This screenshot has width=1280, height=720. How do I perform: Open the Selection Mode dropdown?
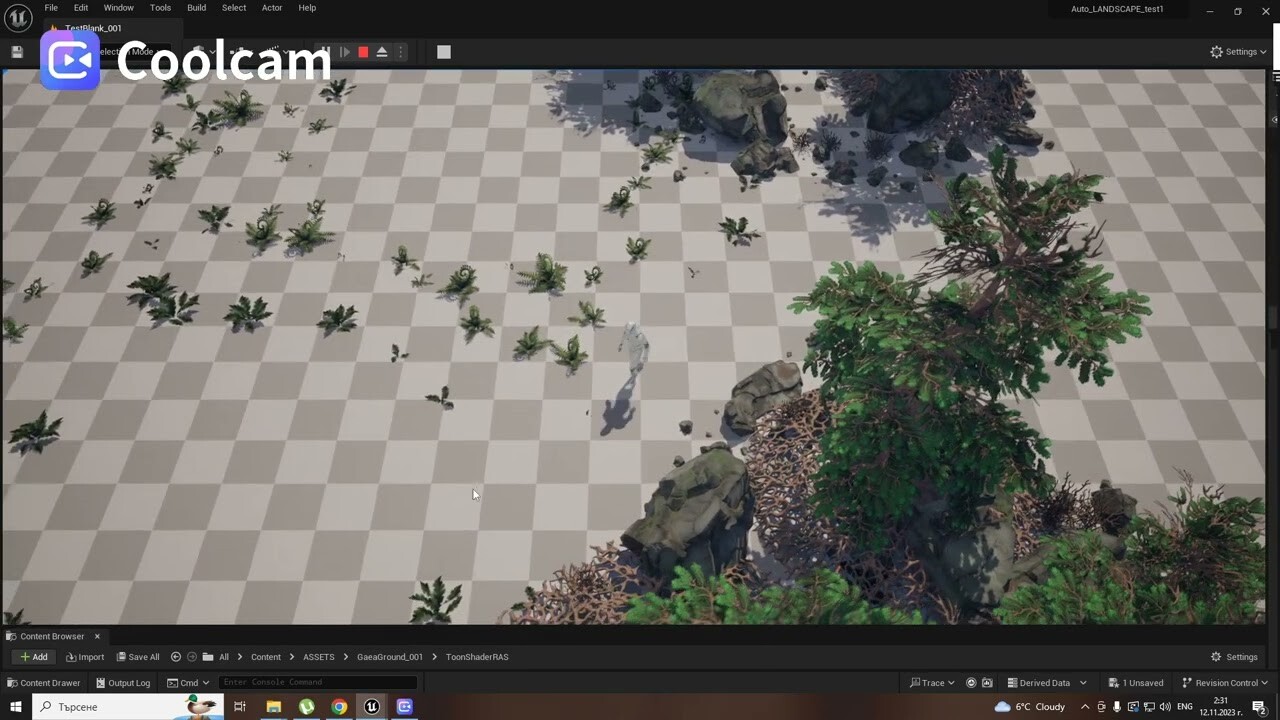pyautogui.click(x=137, y=51)
